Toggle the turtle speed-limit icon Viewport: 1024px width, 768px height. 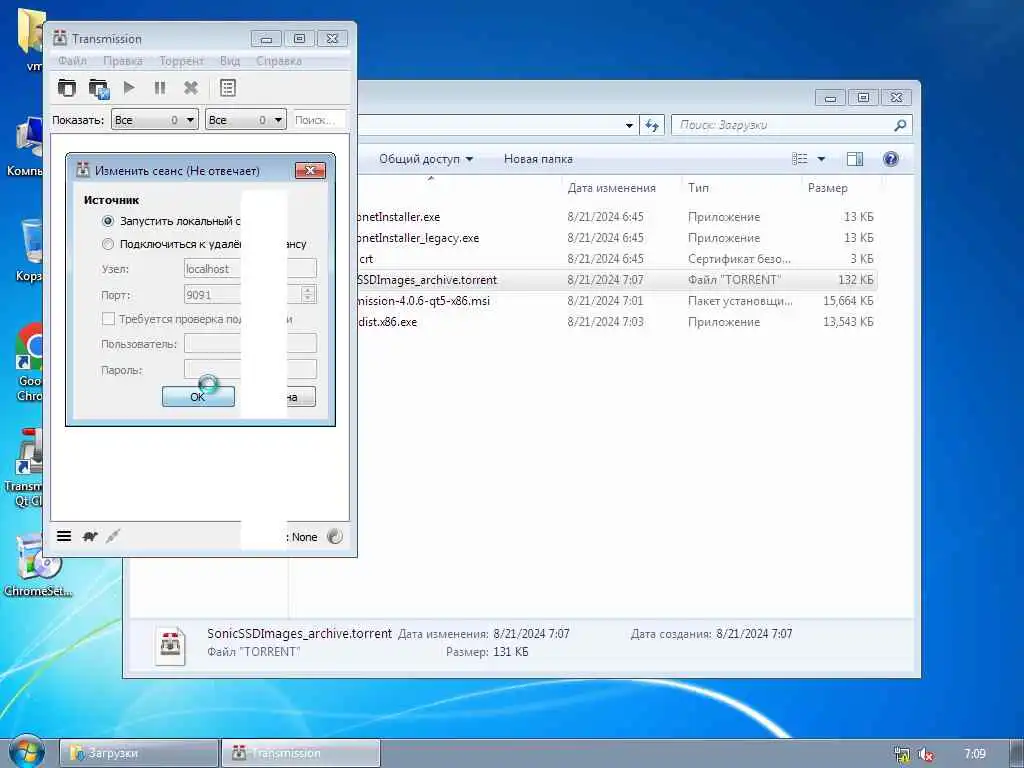tap(89, 536)
